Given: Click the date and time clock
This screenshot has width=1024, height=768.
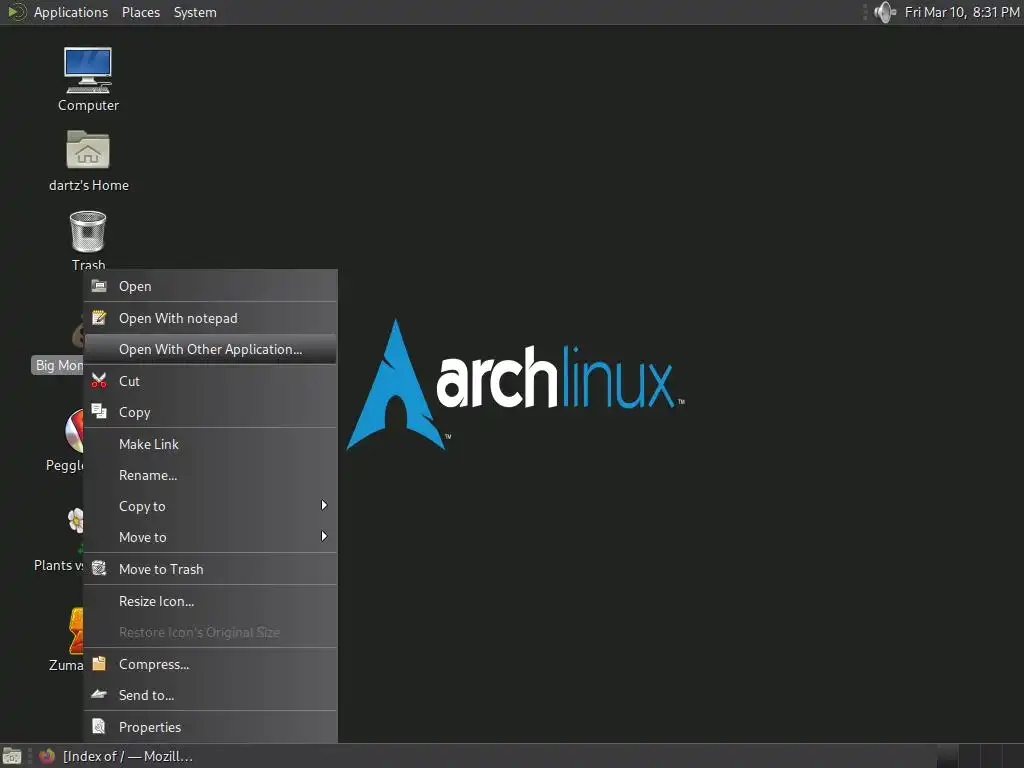Looking at the screenshot, I should [x=962, y=12].
